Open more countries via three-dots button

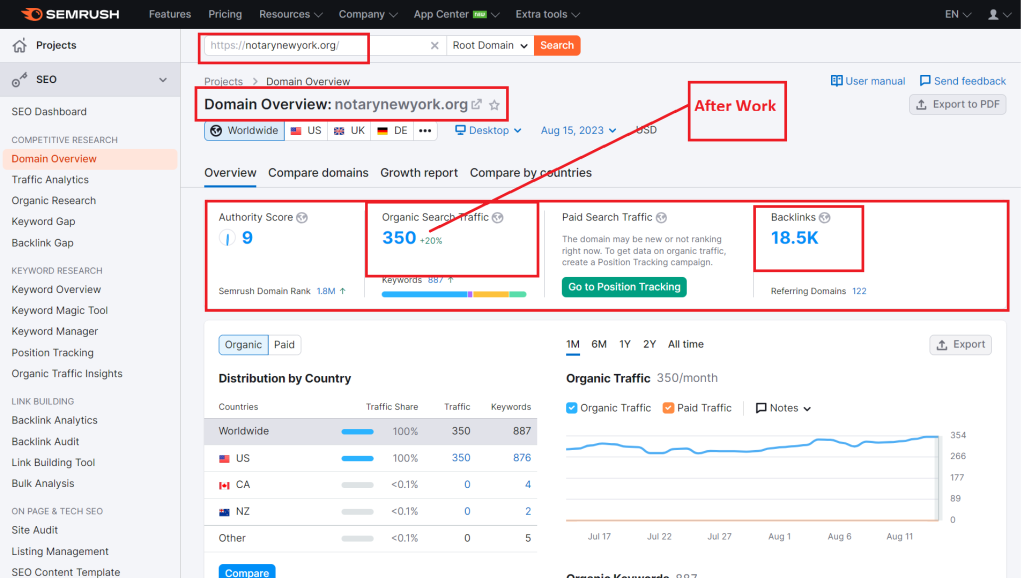coord(425,131)
